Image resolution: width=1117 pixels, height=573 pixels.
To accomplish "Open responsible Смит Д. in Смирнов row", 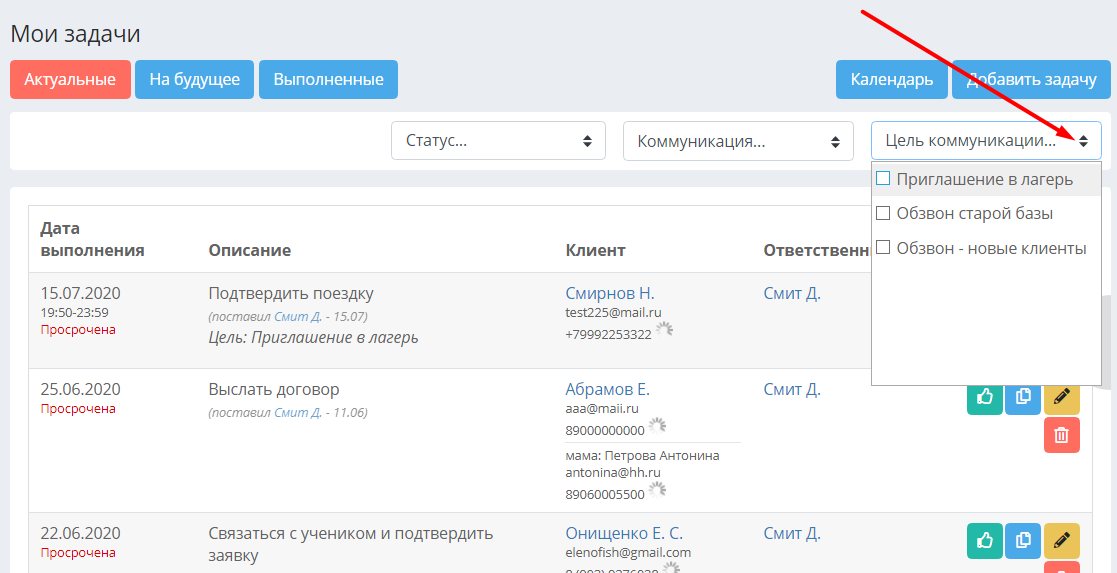I will 792,293.
